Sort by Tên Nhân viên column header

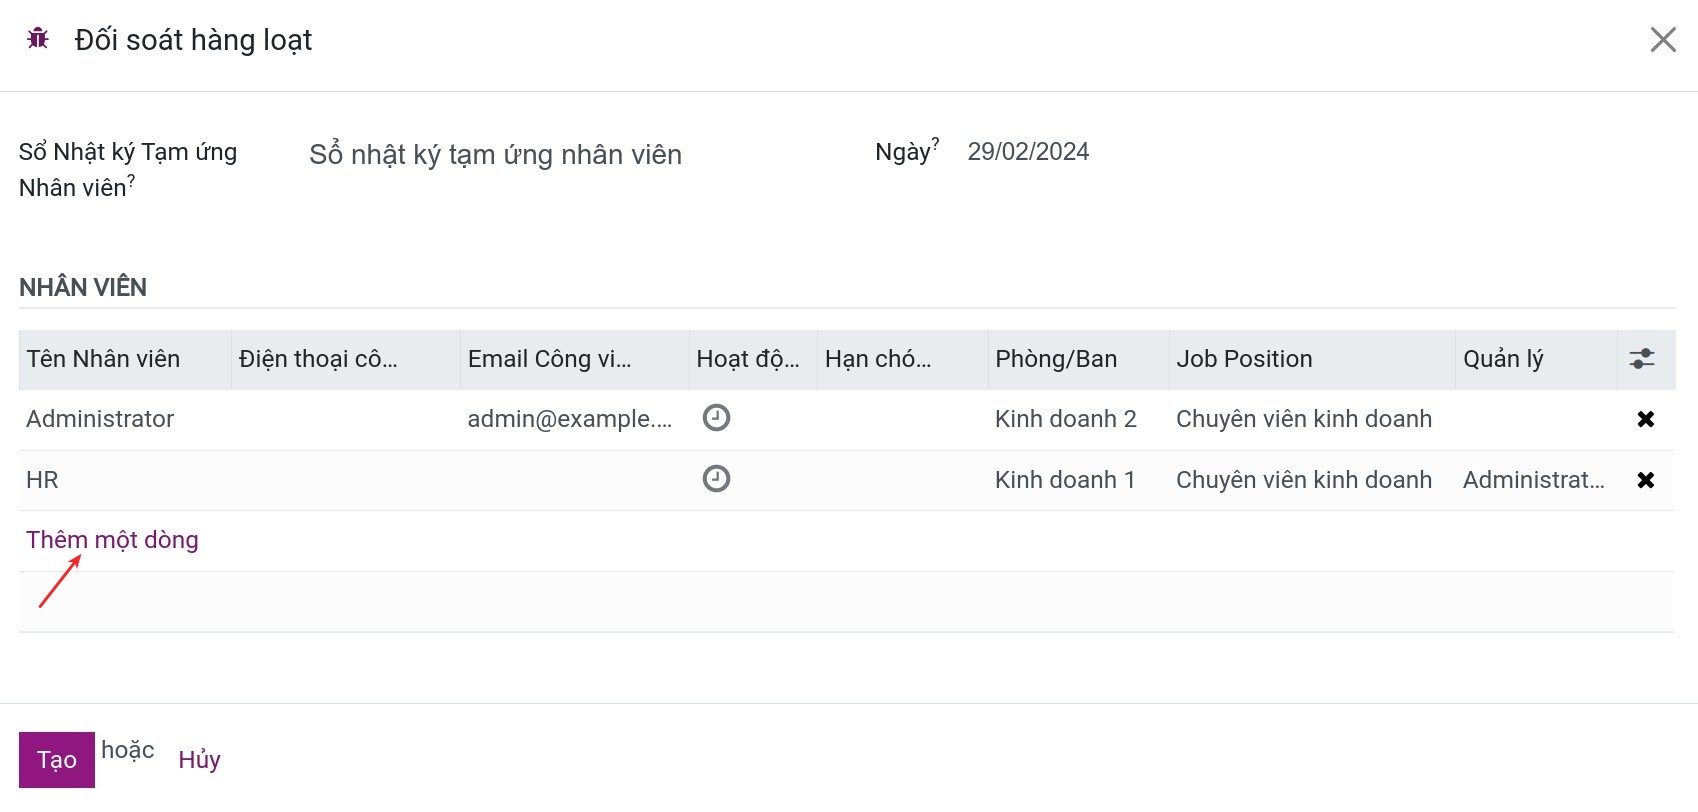tap(125, 359)
